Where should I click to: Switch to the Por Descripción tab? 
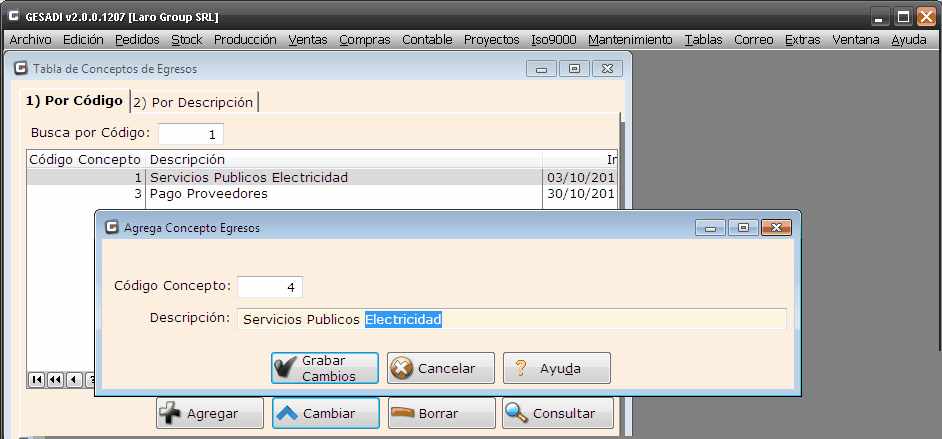(x=193, y=102)
